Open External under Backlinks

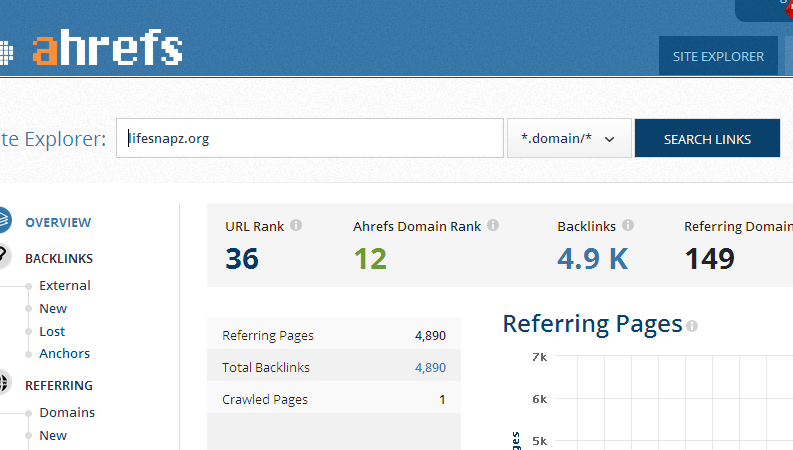65,285
